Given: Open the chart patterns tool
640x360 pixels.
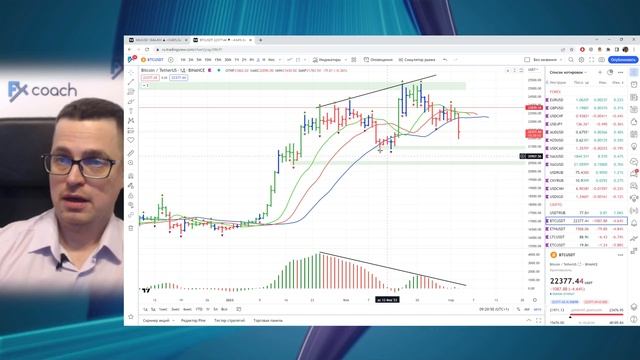Looking at the screenshot, I should 131,121.
